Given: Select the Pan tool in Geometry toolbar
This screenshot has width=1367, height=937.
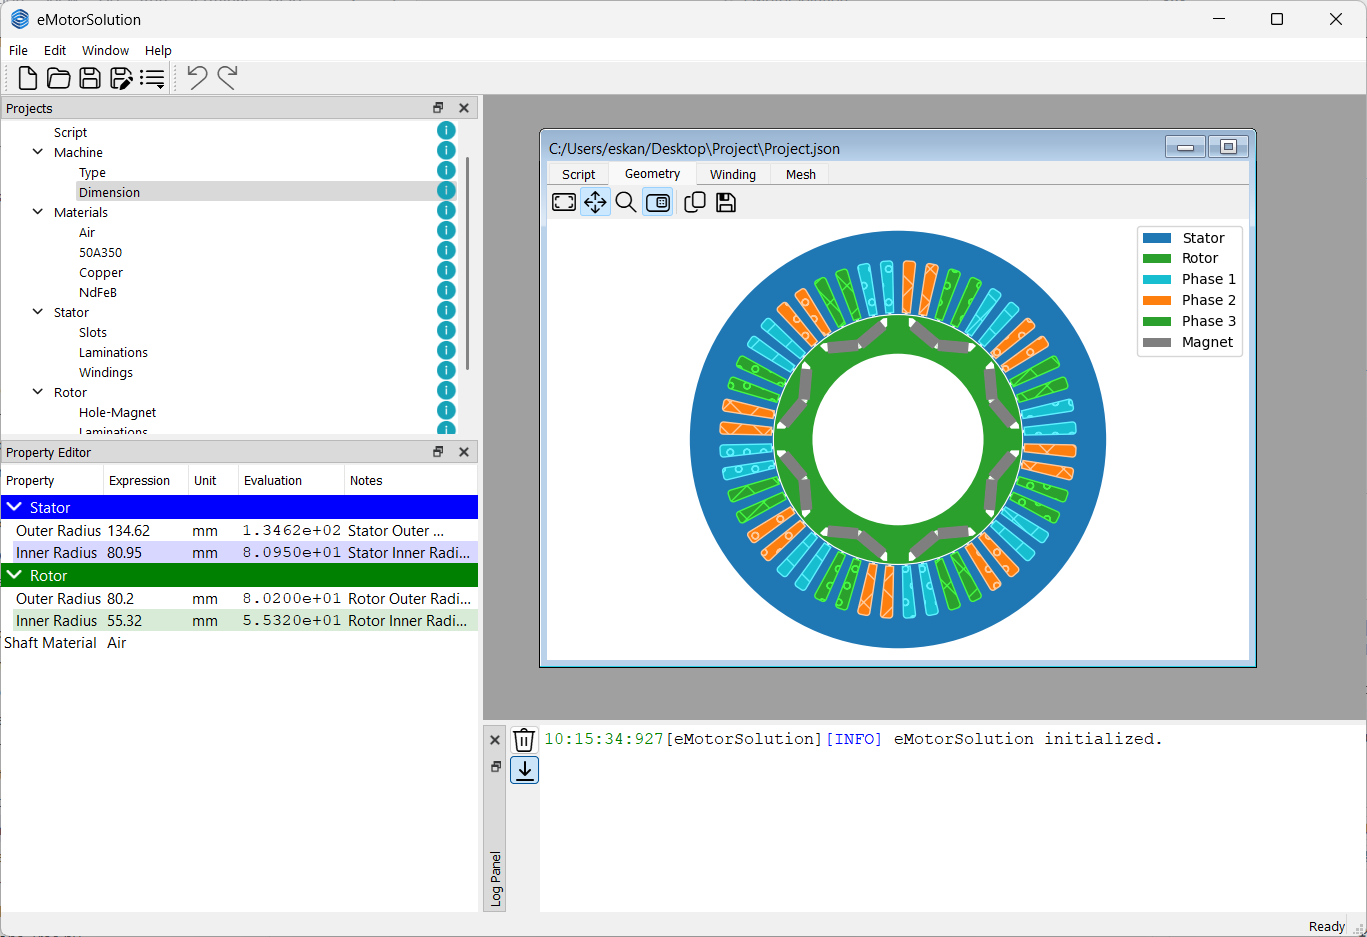Looking at the screenshot, I should coord(595,201).
